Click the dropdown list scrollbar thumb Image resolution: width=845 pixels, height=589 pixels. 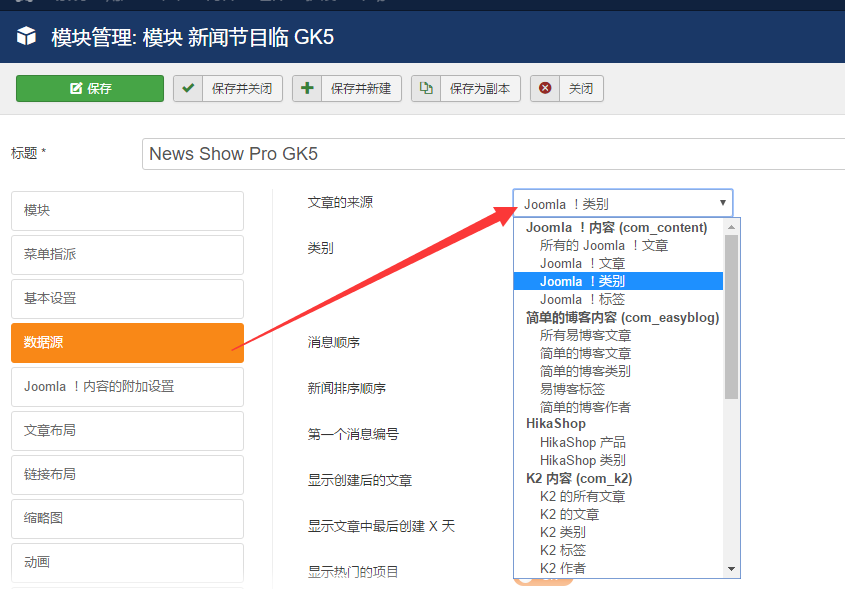click(x=731, y=317)
